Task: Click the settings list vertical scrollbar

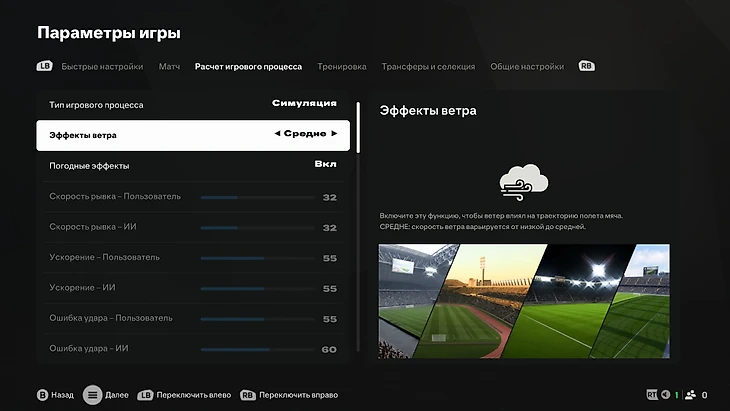Action: coord(358,227)
